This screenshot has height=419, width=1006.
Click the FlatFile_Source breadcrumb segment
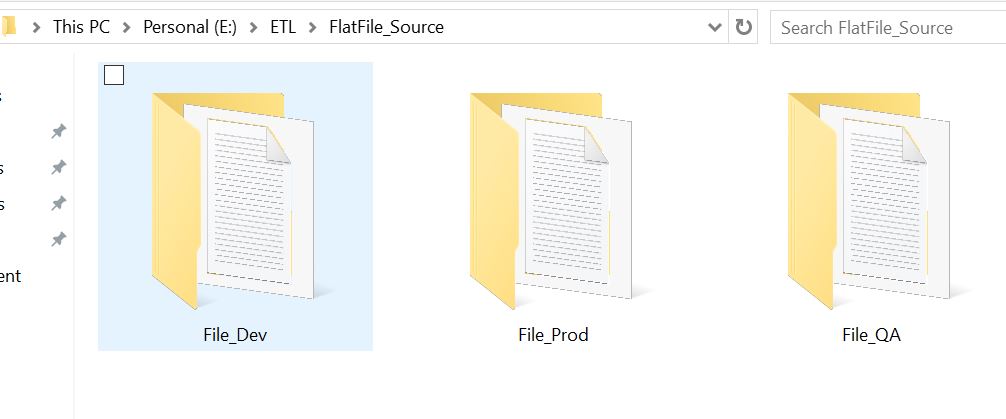point(386,27)
